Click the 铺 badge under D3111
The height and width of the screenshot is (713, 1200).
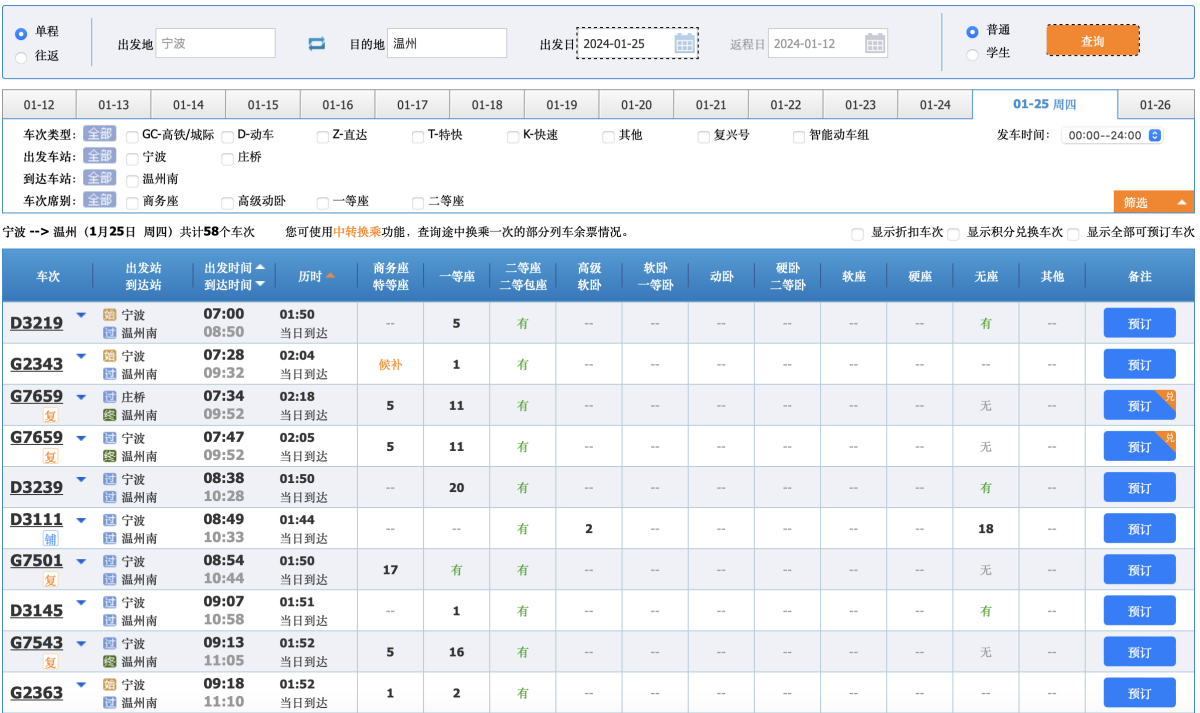click(x=51, y=539)
